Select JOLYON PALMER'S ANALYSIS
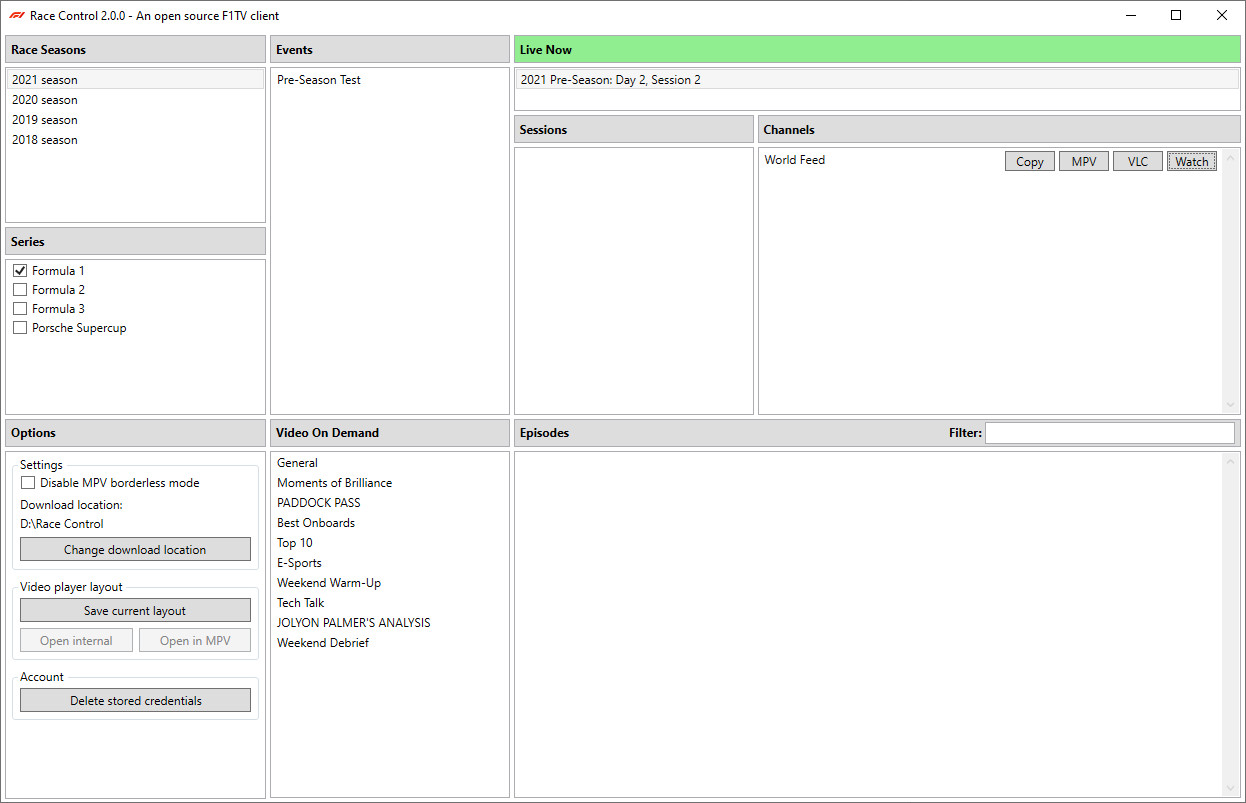1246x803 pixels. click(x=390, y=623)
